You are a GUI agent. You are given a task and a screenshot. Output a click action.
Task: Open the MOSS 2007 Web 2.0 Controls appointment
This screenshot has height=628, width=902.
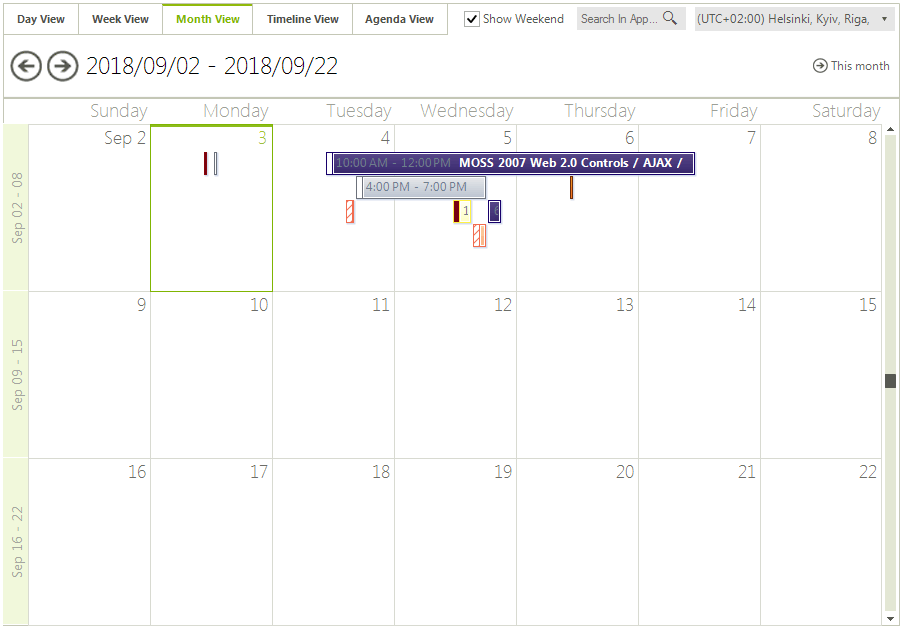pos(510,162)
